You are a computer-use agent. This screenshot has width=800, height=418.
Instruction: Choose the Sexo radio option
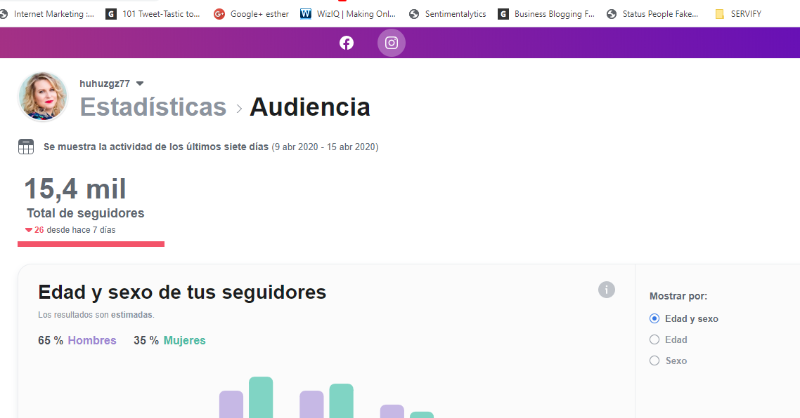[x=655, y=360]
